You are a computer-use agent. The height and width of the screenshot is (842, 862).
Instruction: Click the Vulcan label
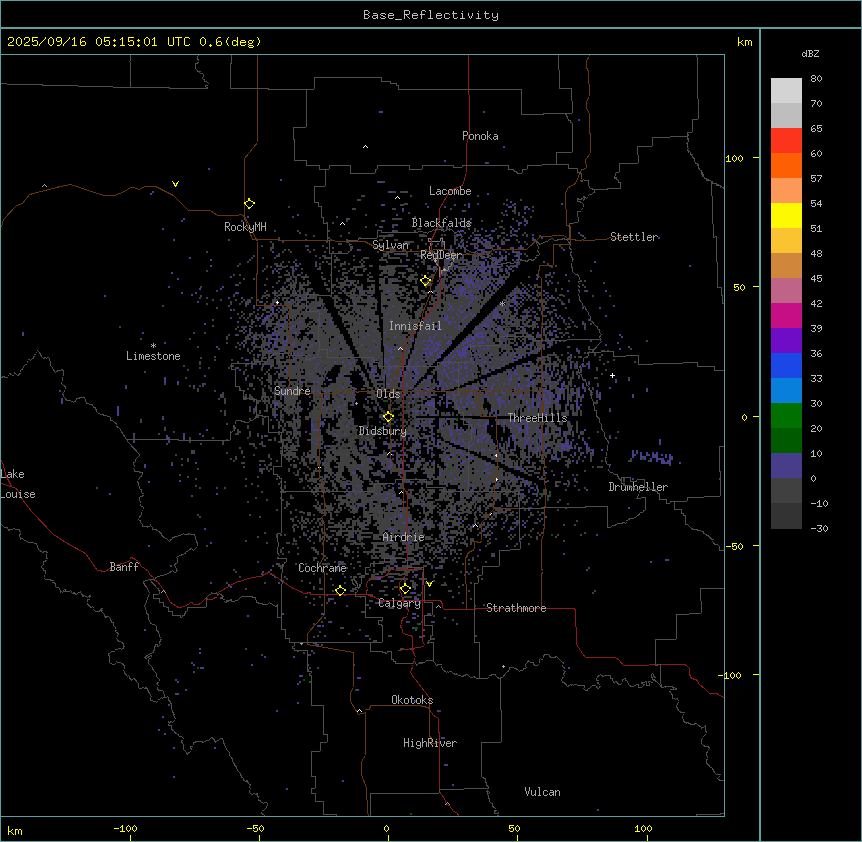tap(542, 792)
